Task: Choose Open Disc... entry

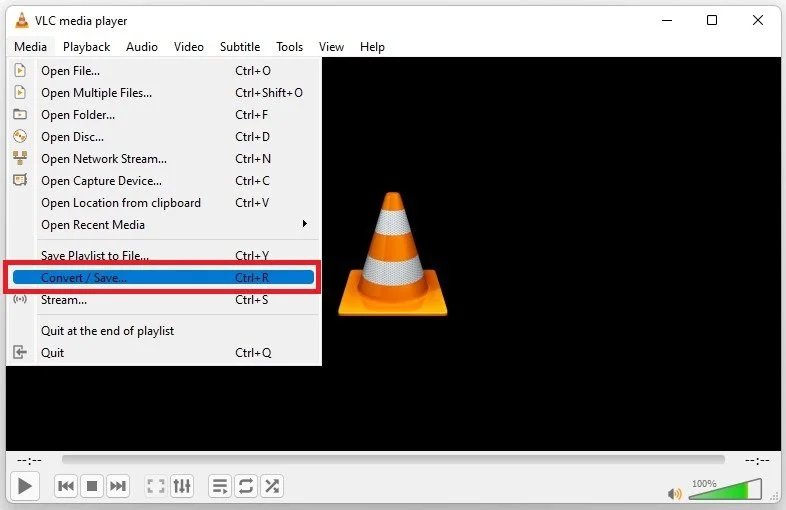Action: pyautogui.click(x=164, y=137)
